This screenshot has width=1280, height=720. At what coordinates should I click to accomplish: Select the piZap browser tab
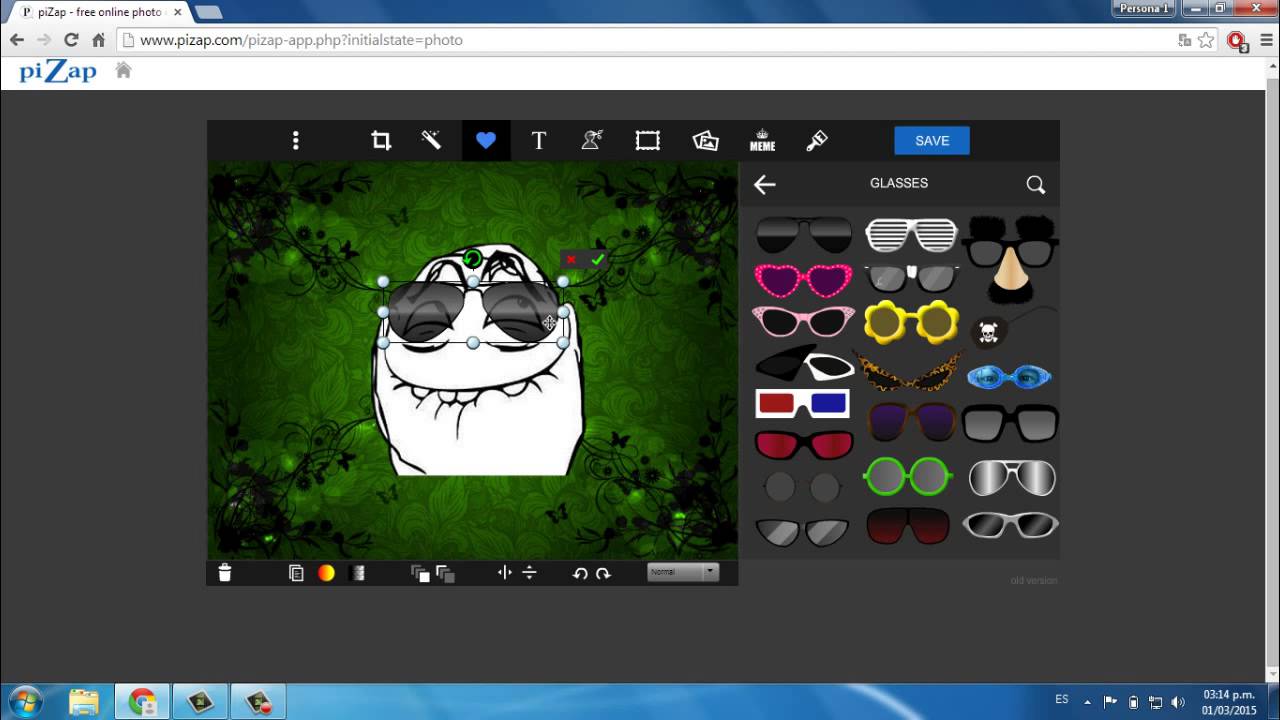[x=100, y=12]
